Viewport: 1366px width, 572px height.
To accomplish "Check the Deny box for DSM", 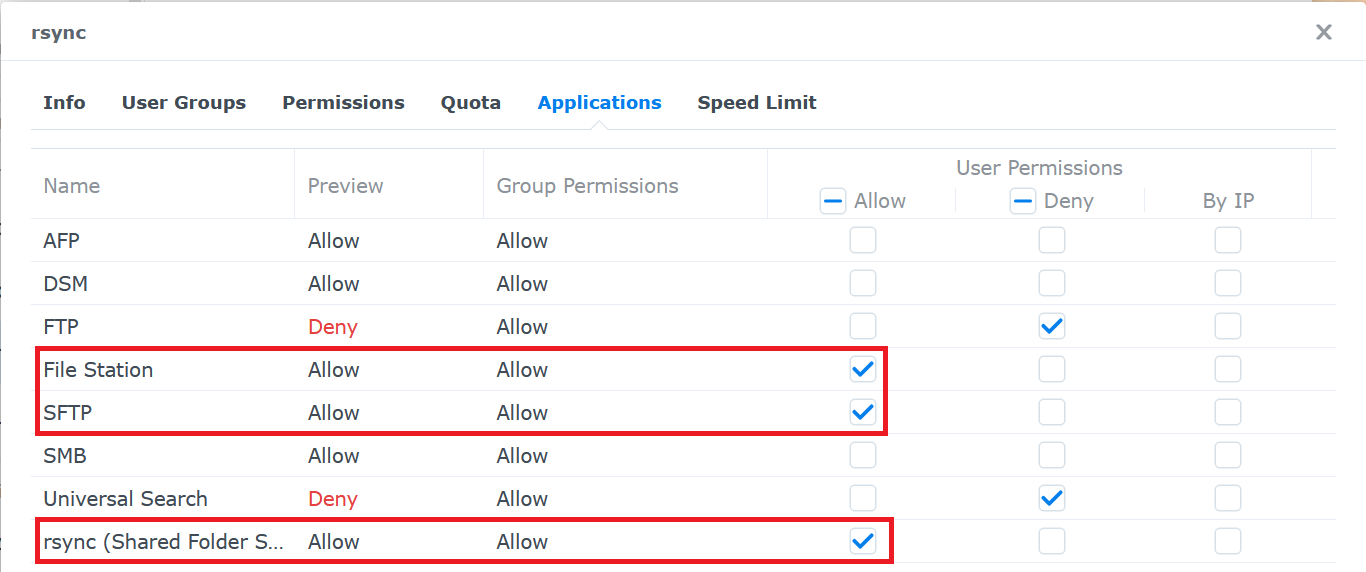I will tap(1051, 283).
